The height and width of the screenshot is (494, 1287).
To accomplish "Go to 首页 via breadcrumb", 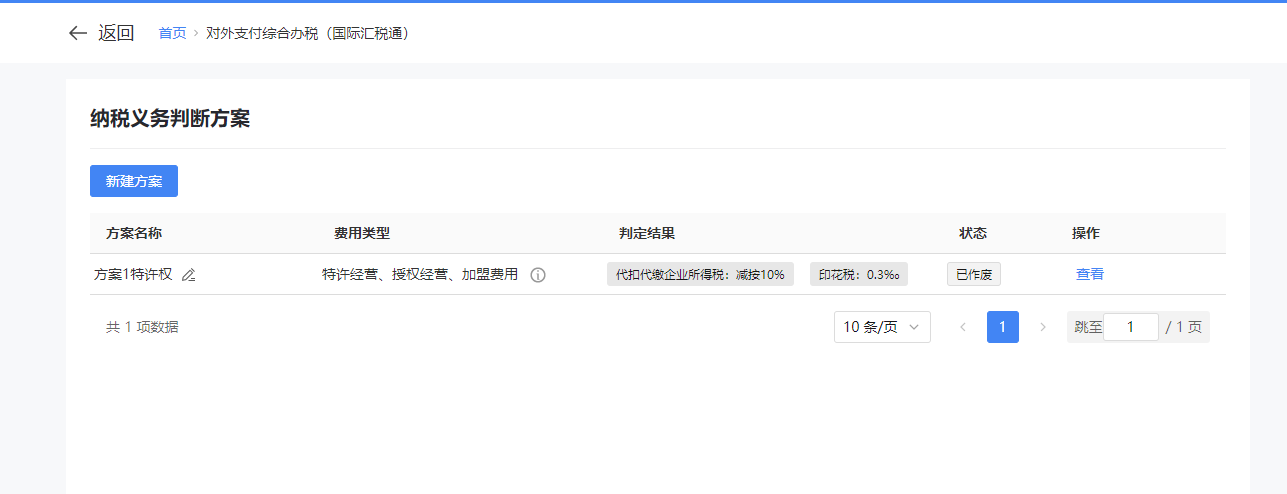I will (x=172, y=33).
